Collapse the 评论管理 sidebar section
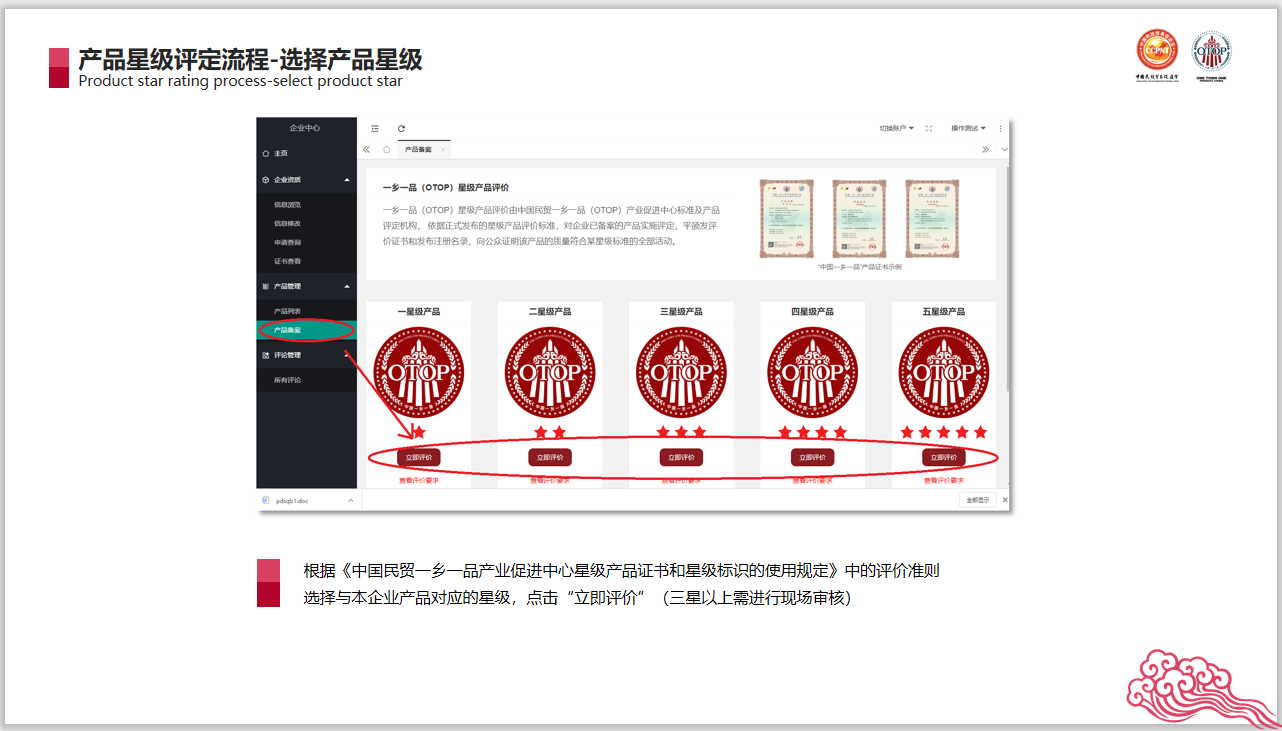This screenshot has height=731, width=1282. coord(347,354)
